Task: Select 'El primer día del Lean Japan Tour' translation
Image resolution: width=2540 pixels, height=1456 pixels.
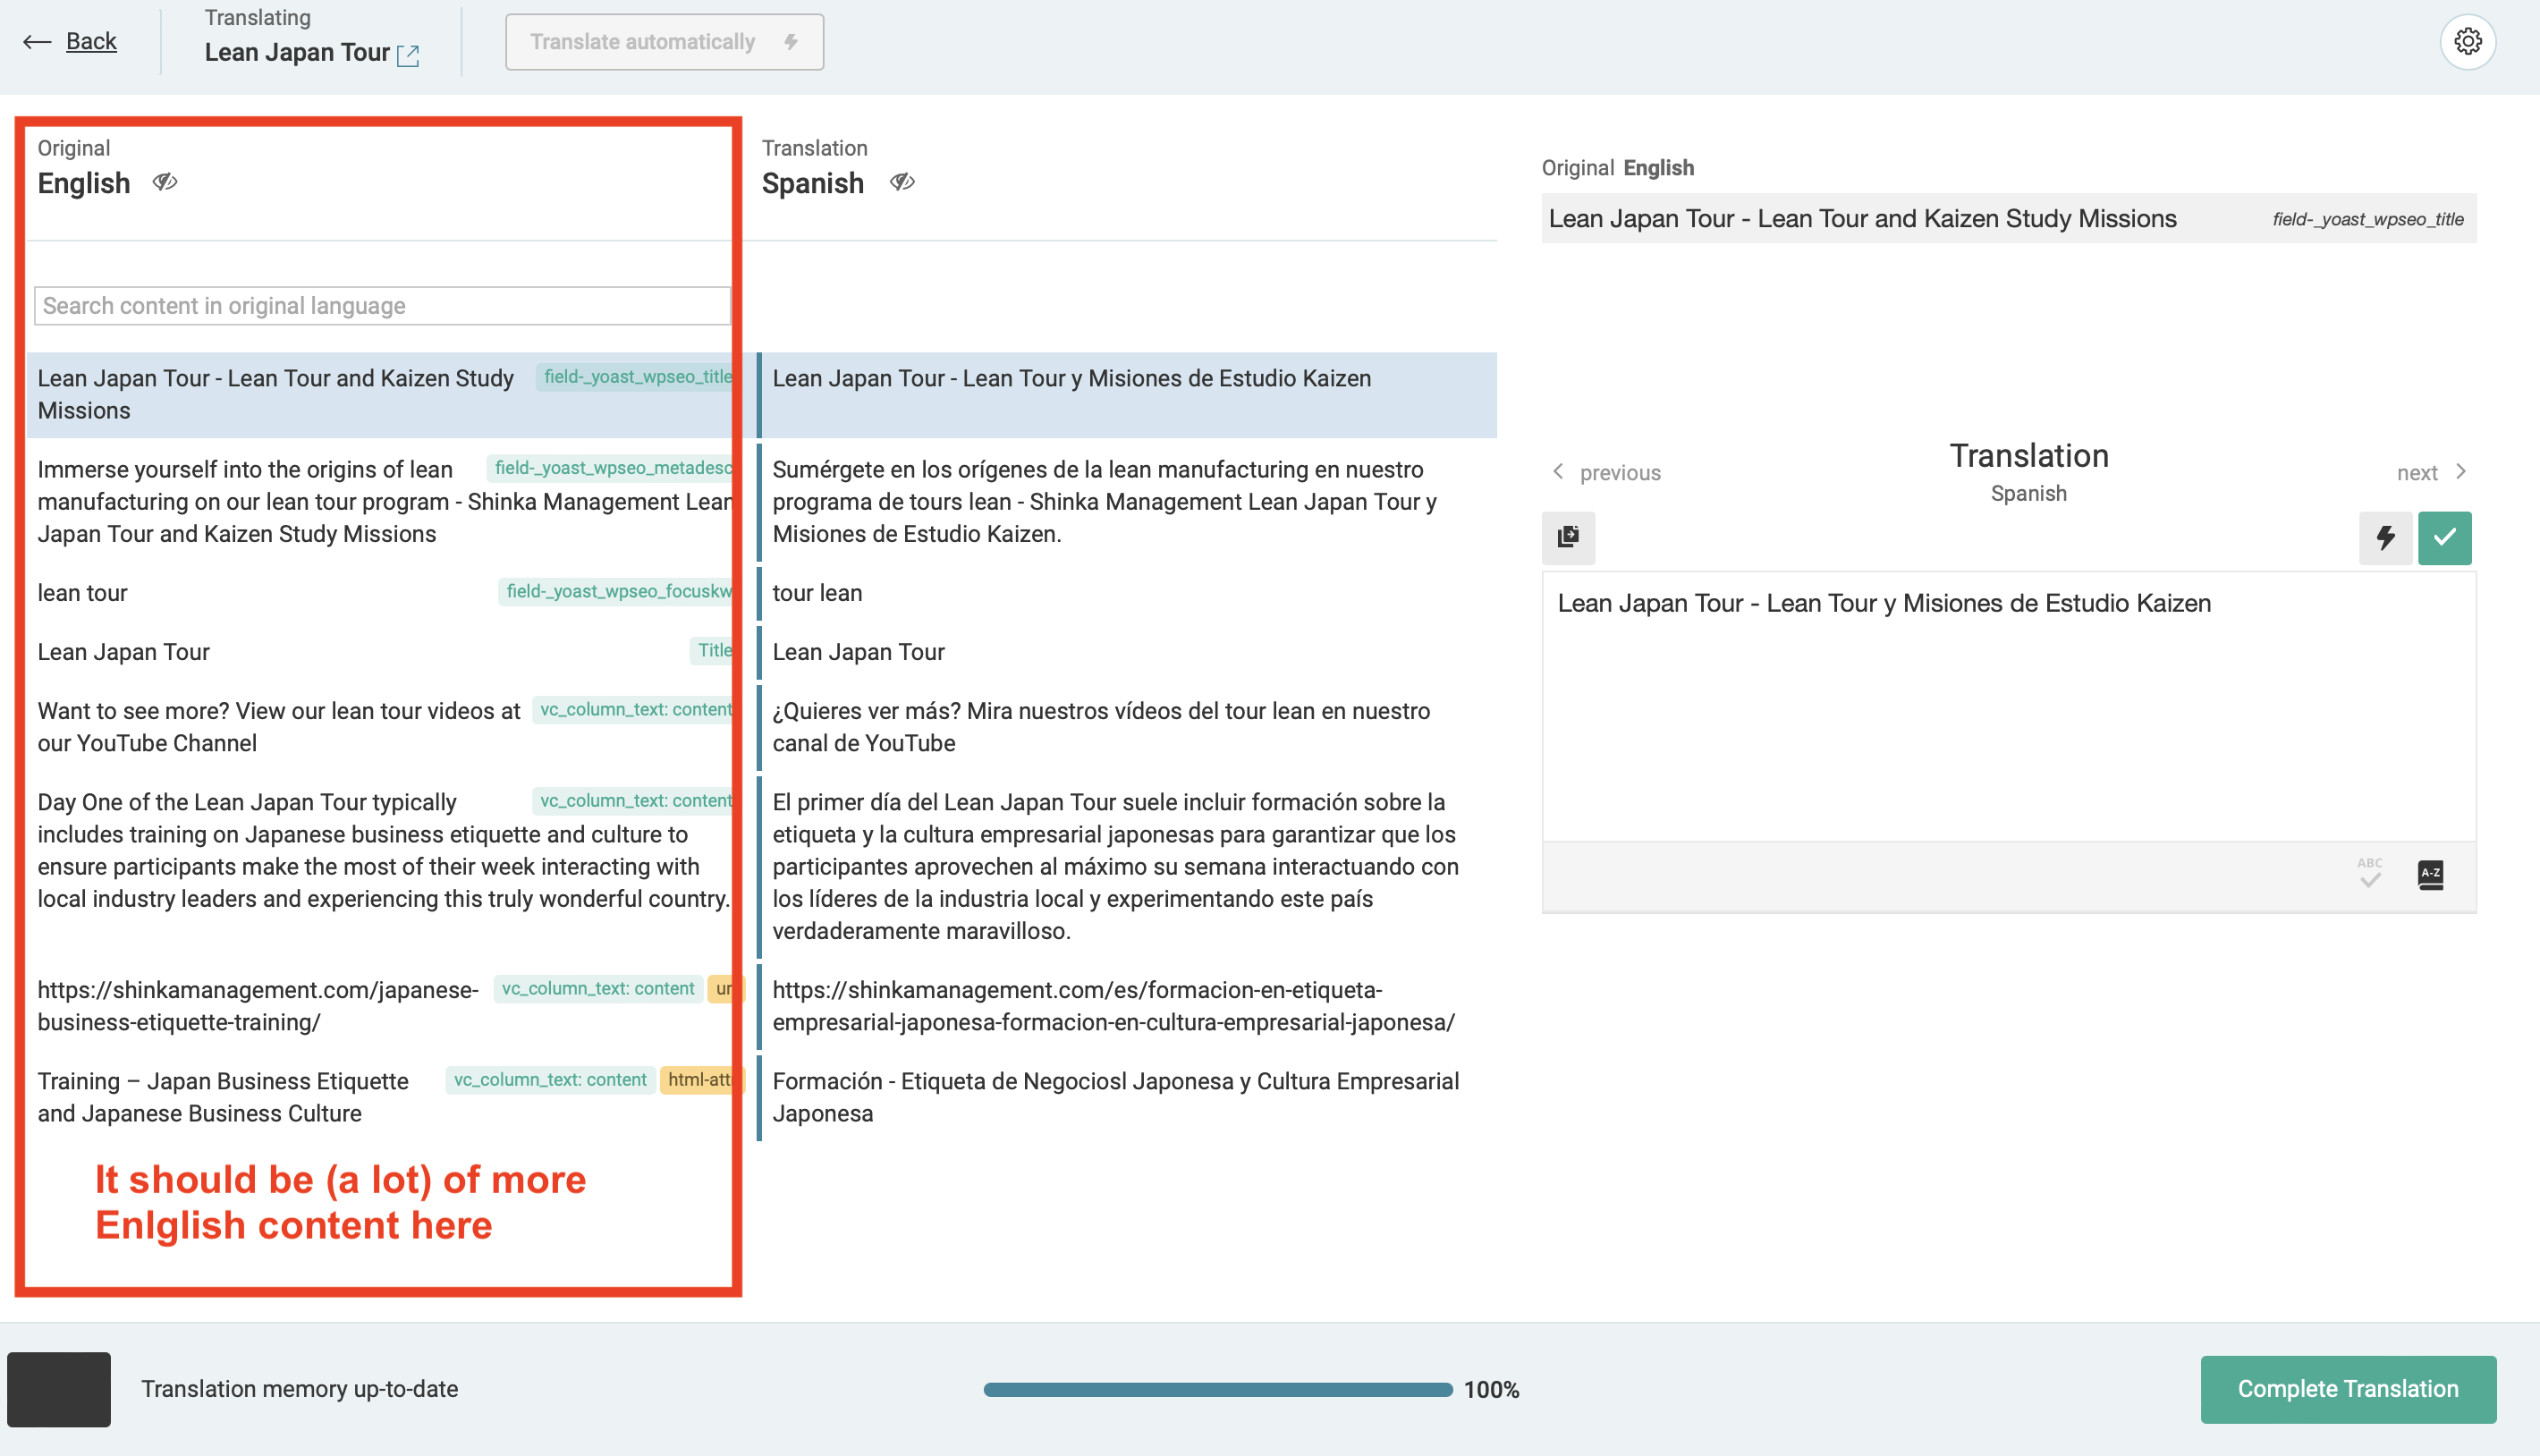Action: coord(1127,867)
